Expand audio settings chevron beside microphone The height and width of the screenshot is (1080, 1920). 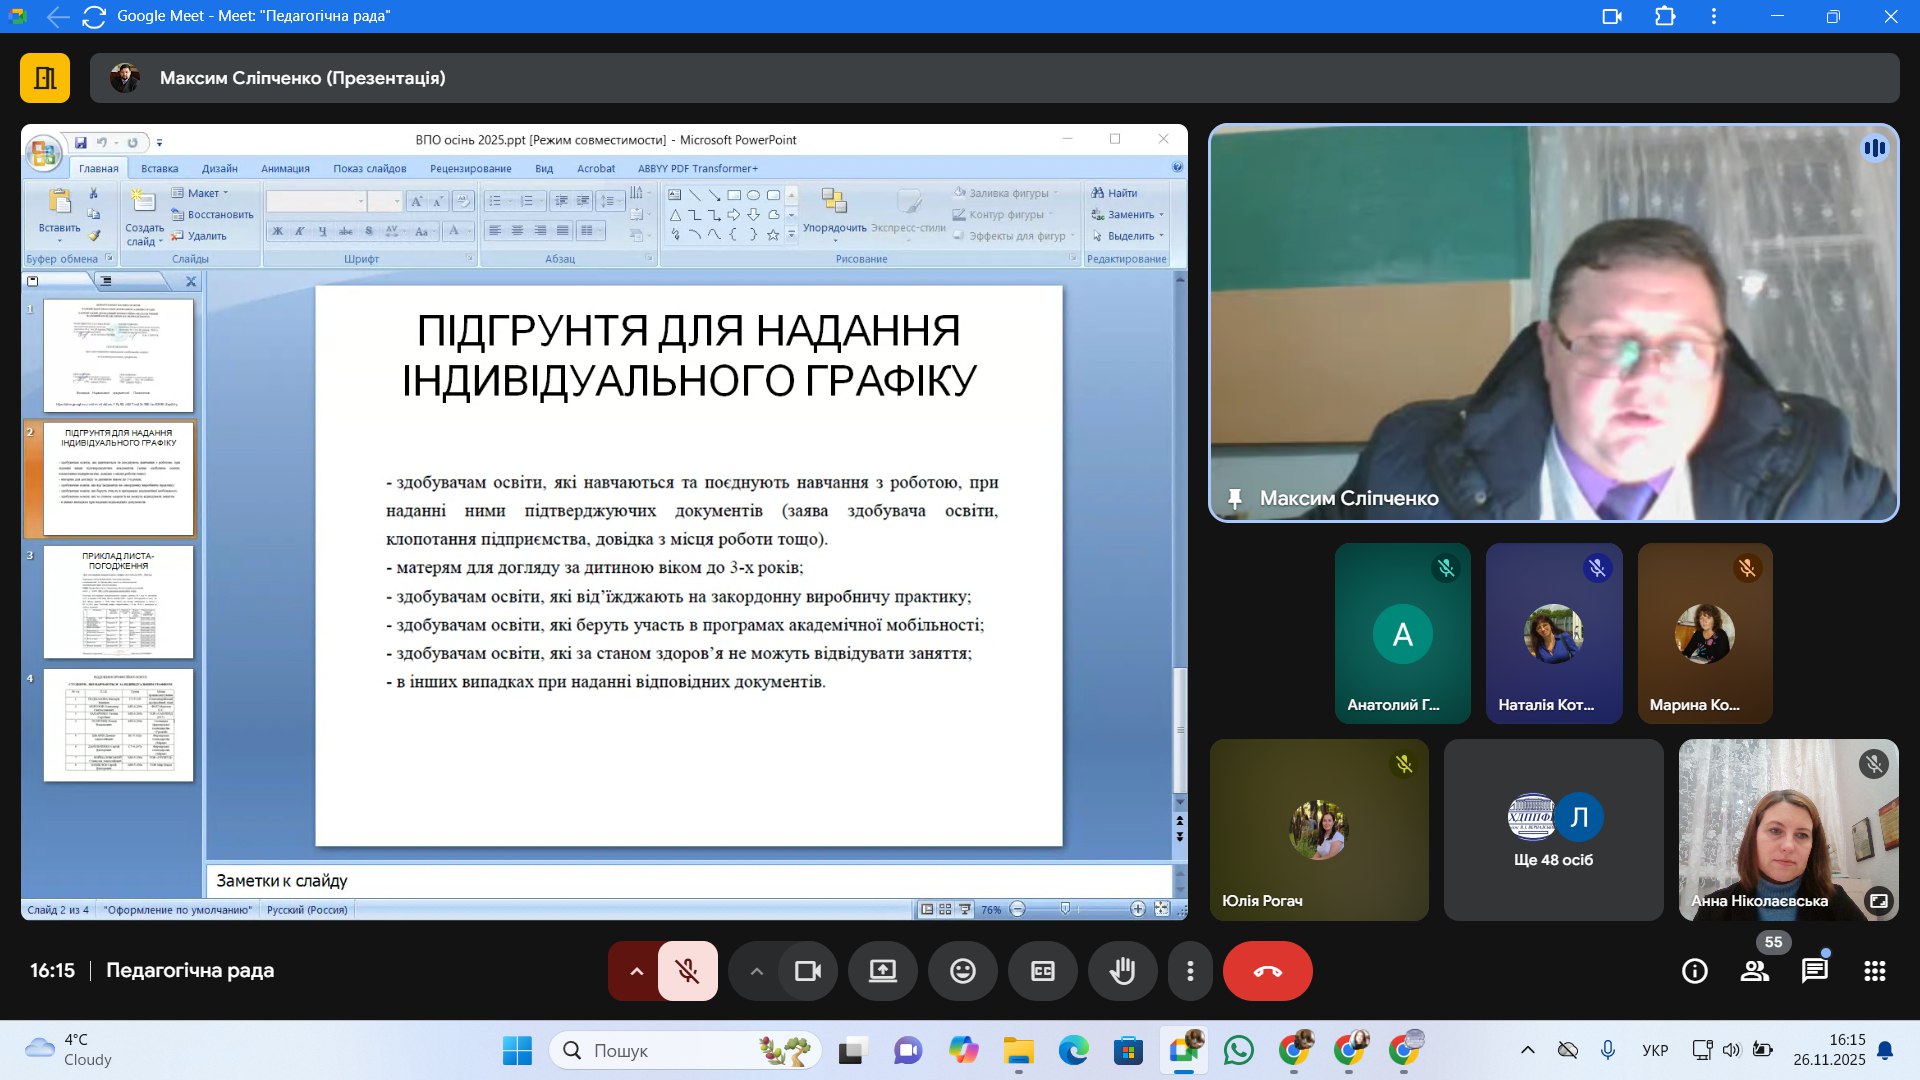click(x=636, y=971)
